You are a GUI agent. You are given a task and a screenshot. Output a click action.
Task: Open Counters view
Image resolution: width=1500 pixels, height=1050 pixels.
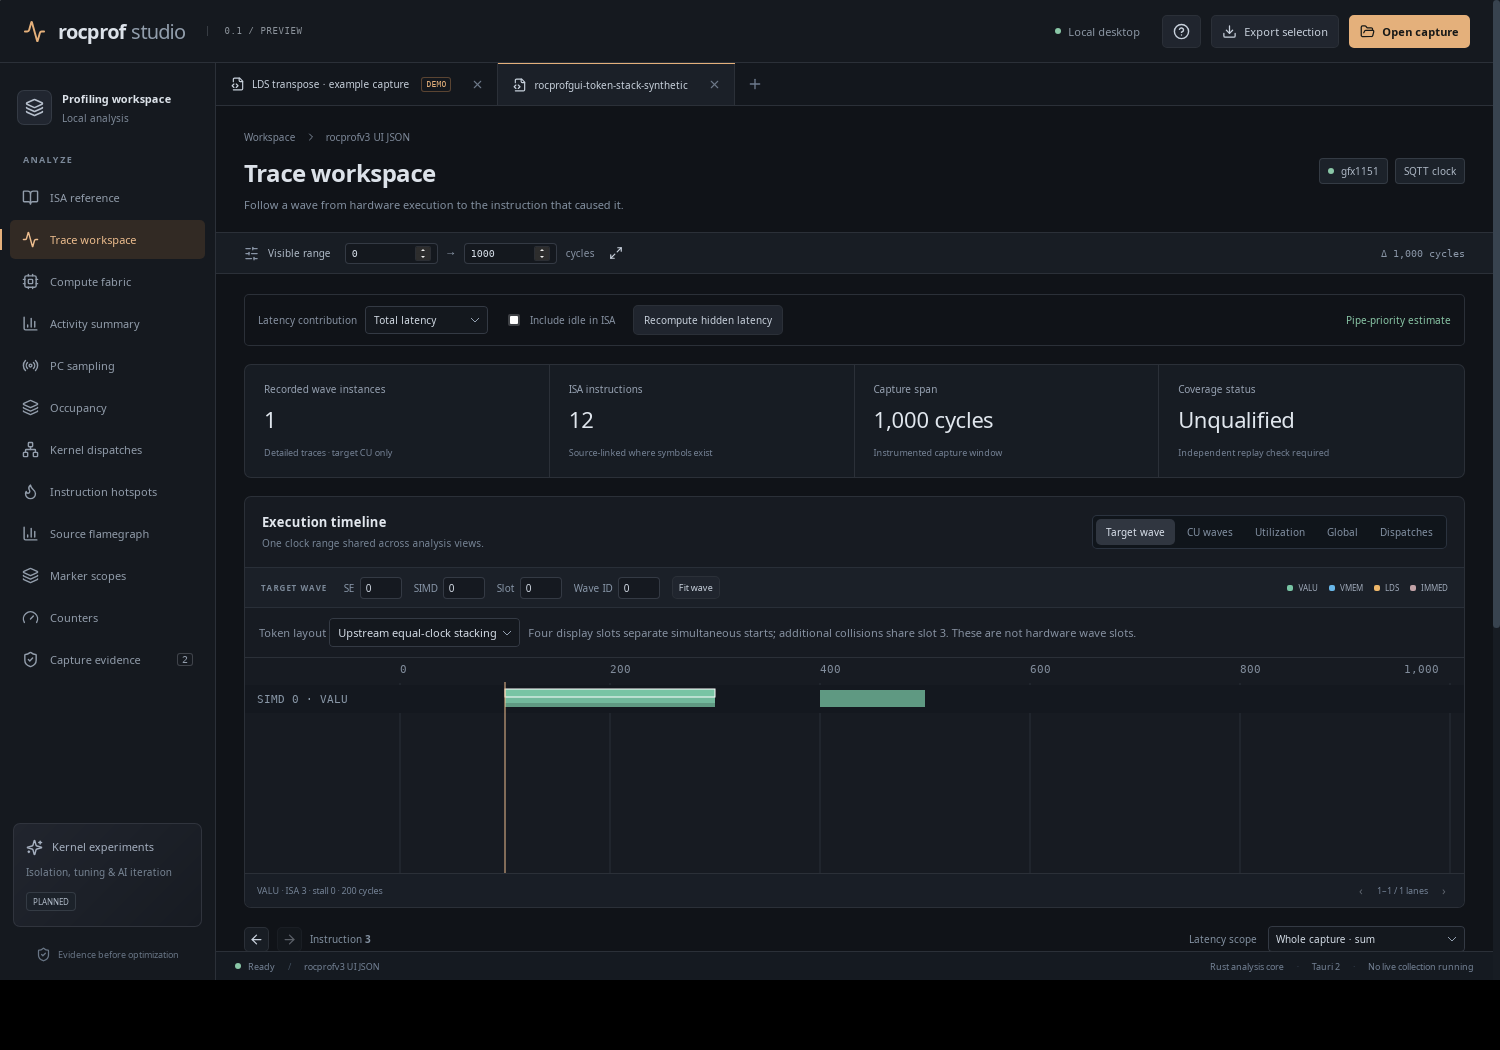[107, 618]
